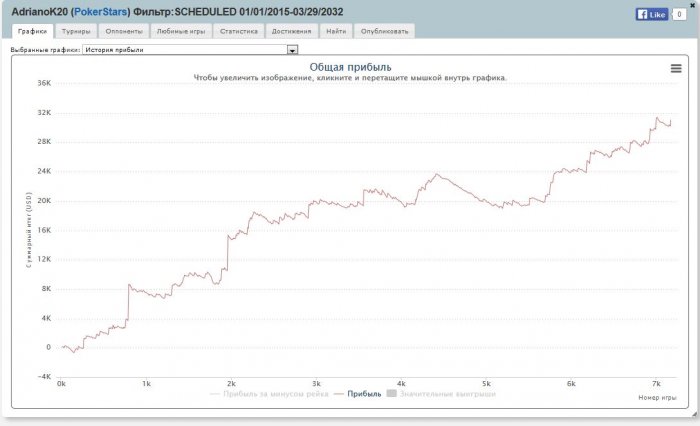Toggle the Прибыль legend series
The height and width of the screenshot is (426, 700).
pyautogui.click(x=358, y=394)
